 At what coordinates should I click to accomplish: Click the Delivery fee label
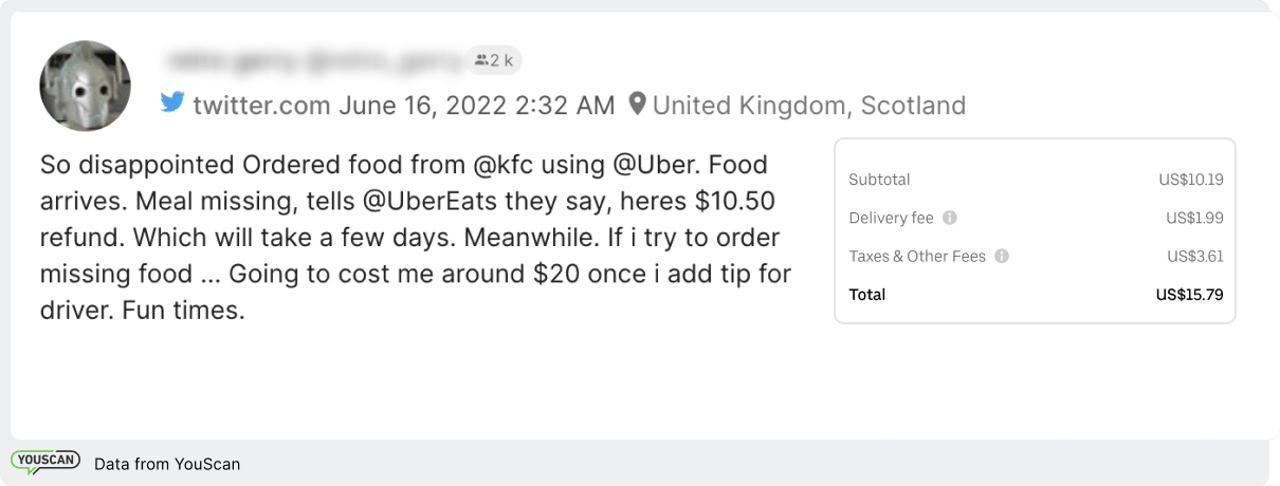click(x=892, y=218)
